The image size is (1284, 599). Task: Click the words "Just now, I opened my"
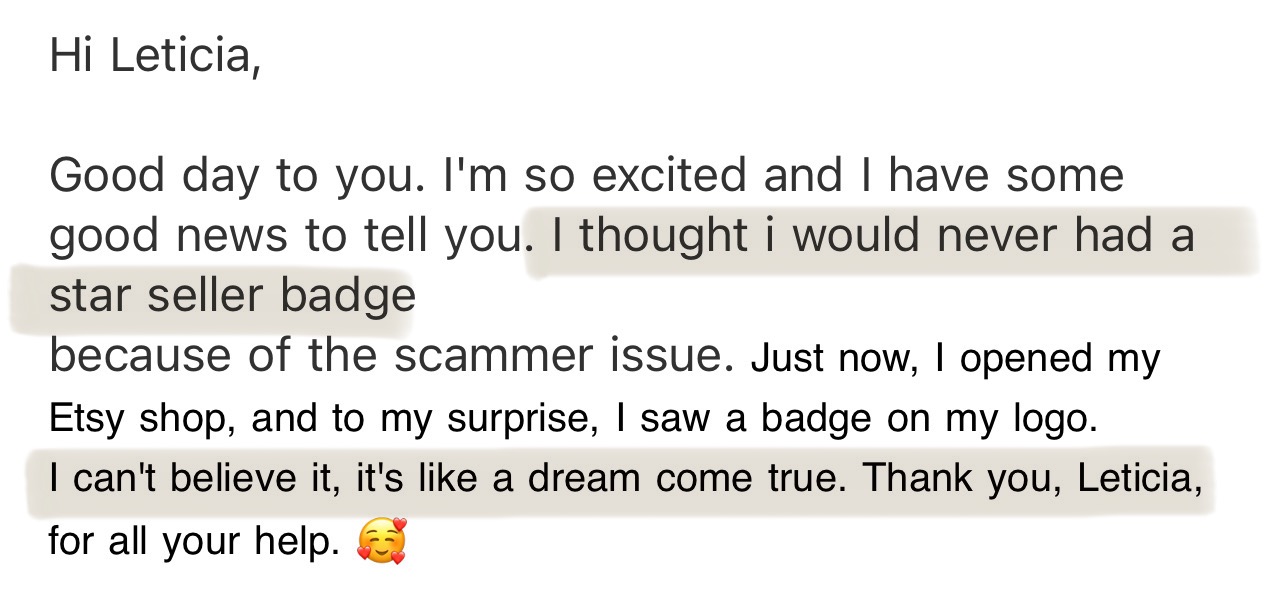tap(954, 359)
